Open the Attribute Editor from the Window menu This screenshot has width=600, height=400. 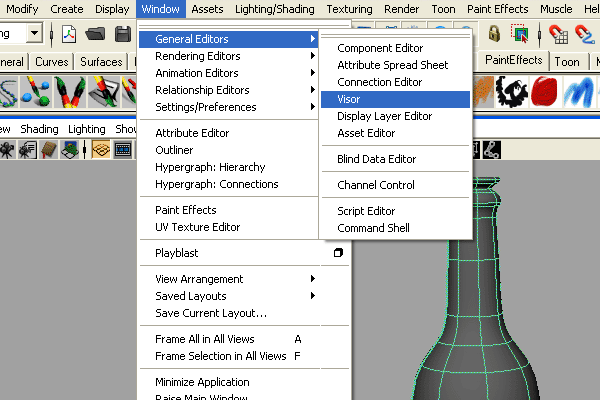point(228,133)
